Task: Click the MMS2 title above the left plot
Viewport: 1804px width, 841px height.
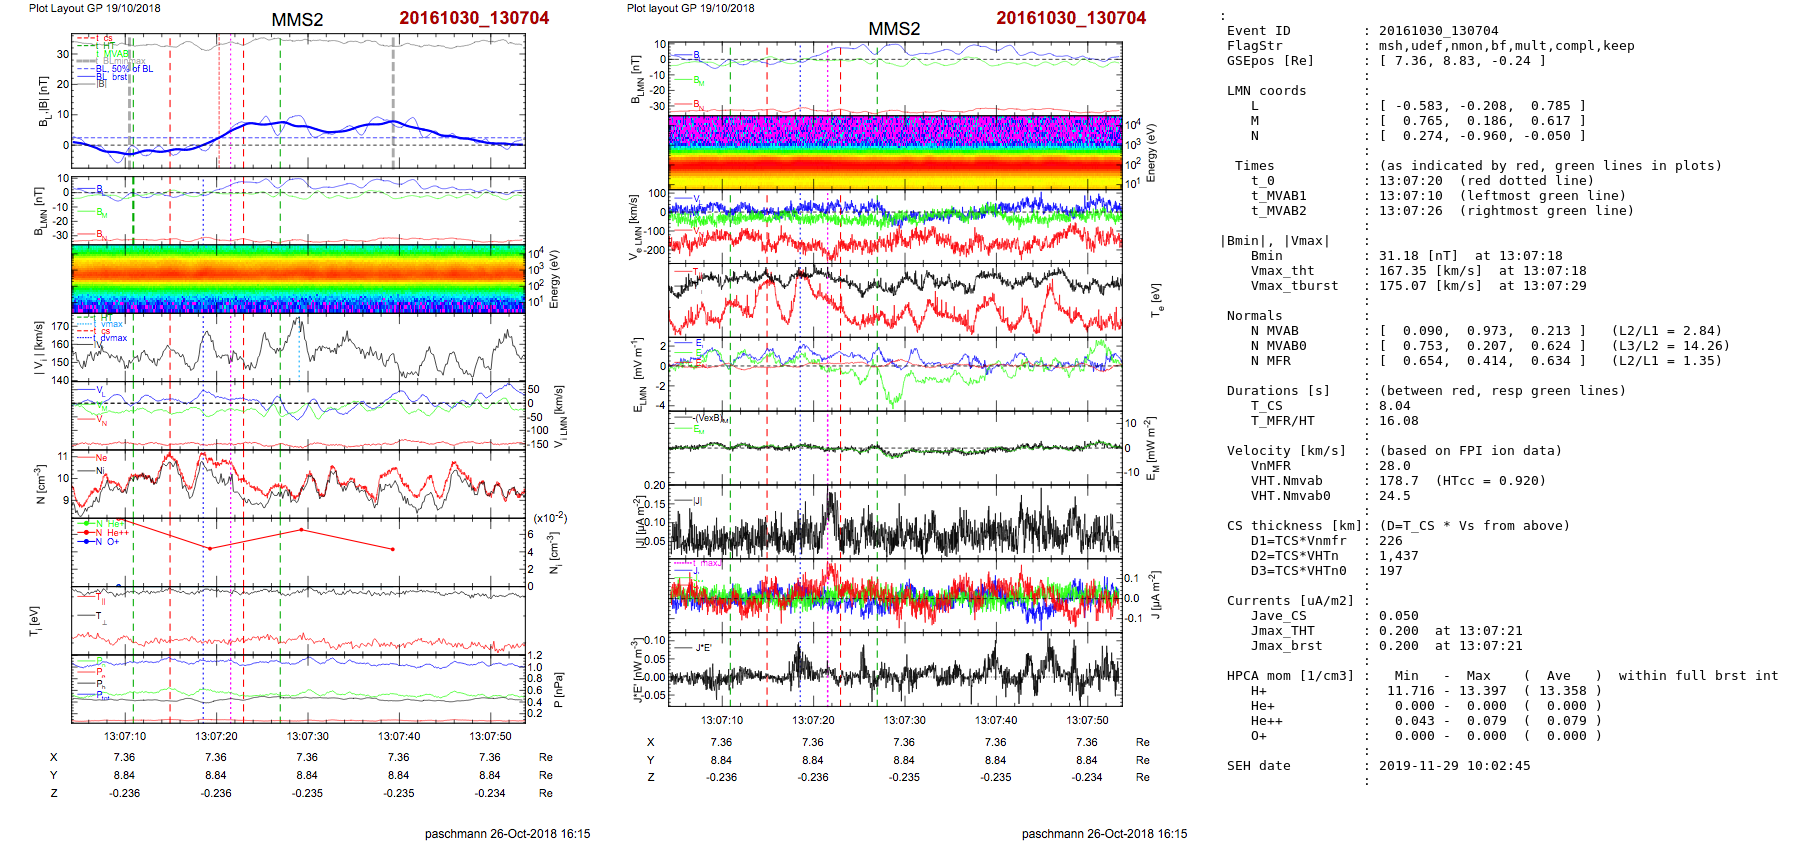Action: click(x=297, y=20)
